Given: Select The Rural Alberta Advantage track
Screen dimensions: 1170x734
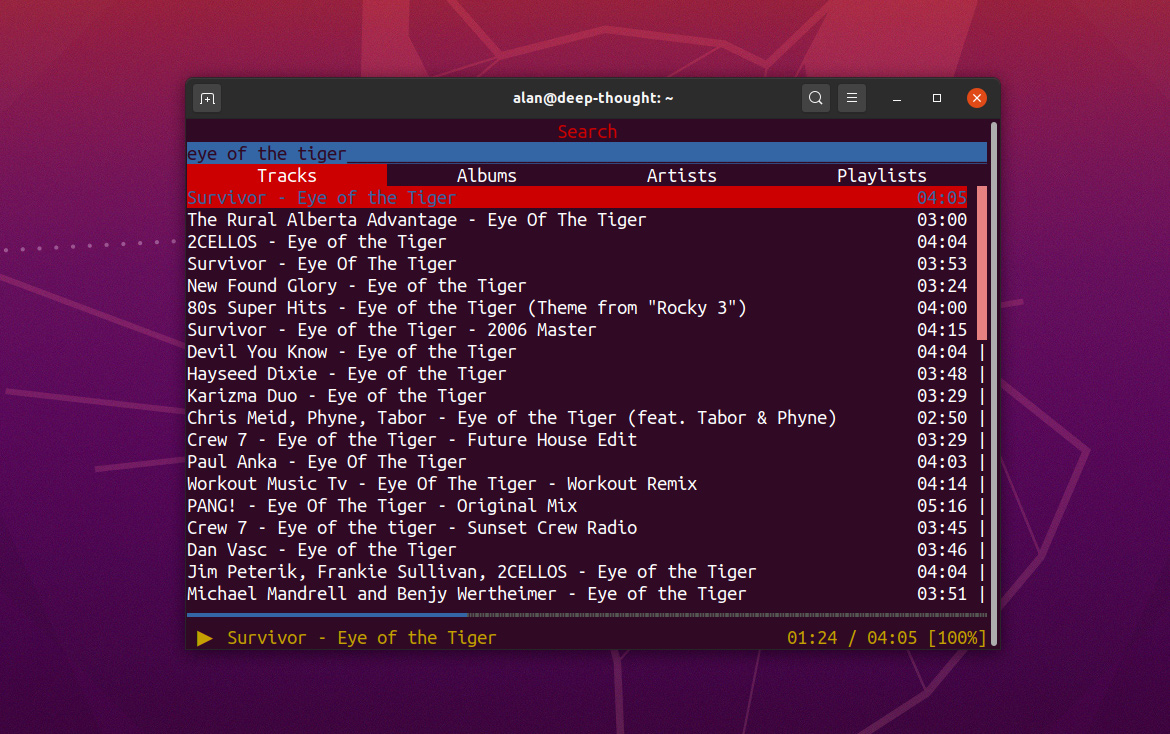Looking at the screenshot, I should (577, 220).
